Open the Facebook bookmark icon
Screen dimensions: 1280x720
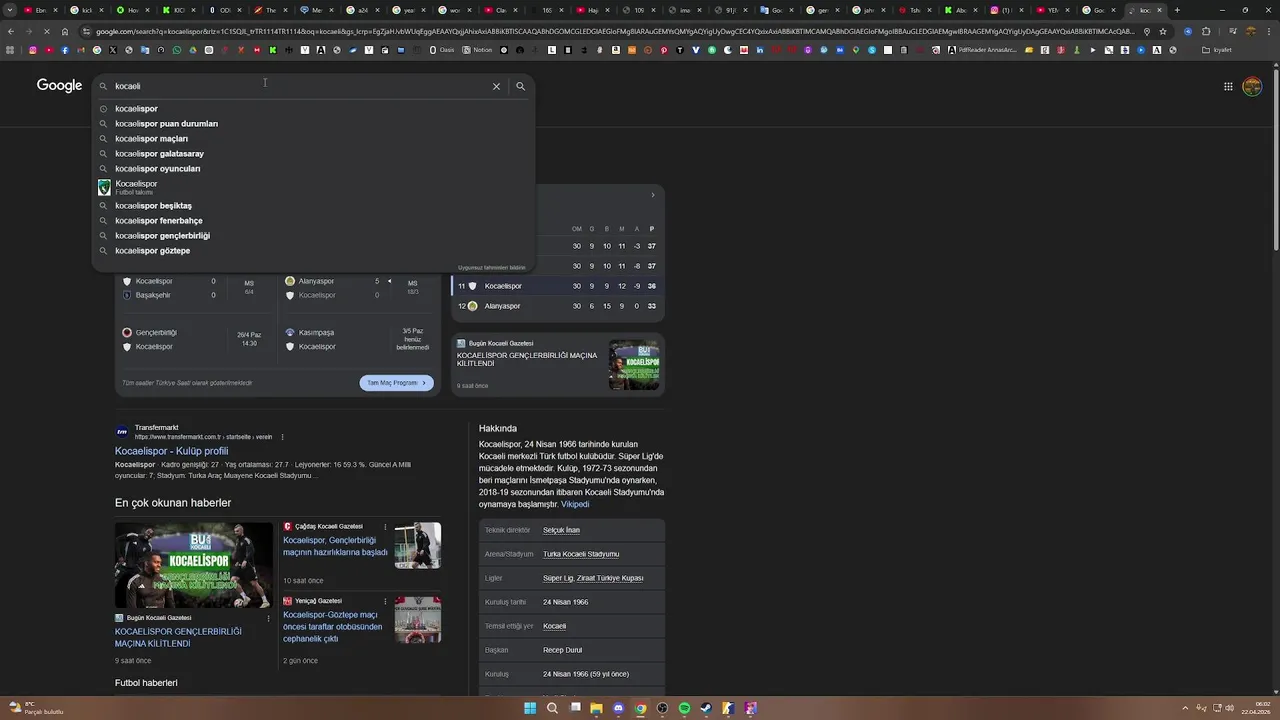(x=65, y=50)
